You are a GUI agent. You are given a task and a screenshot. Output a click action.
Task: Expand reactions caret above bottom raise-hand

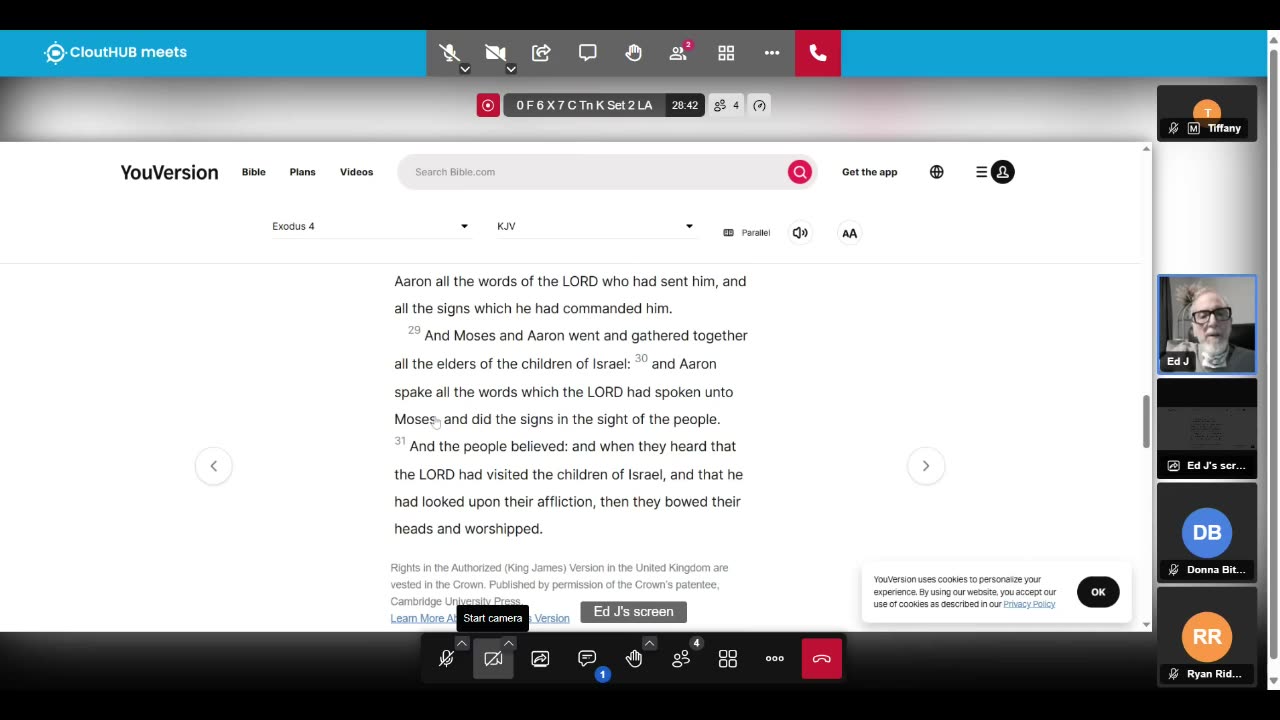click(650, 643)
